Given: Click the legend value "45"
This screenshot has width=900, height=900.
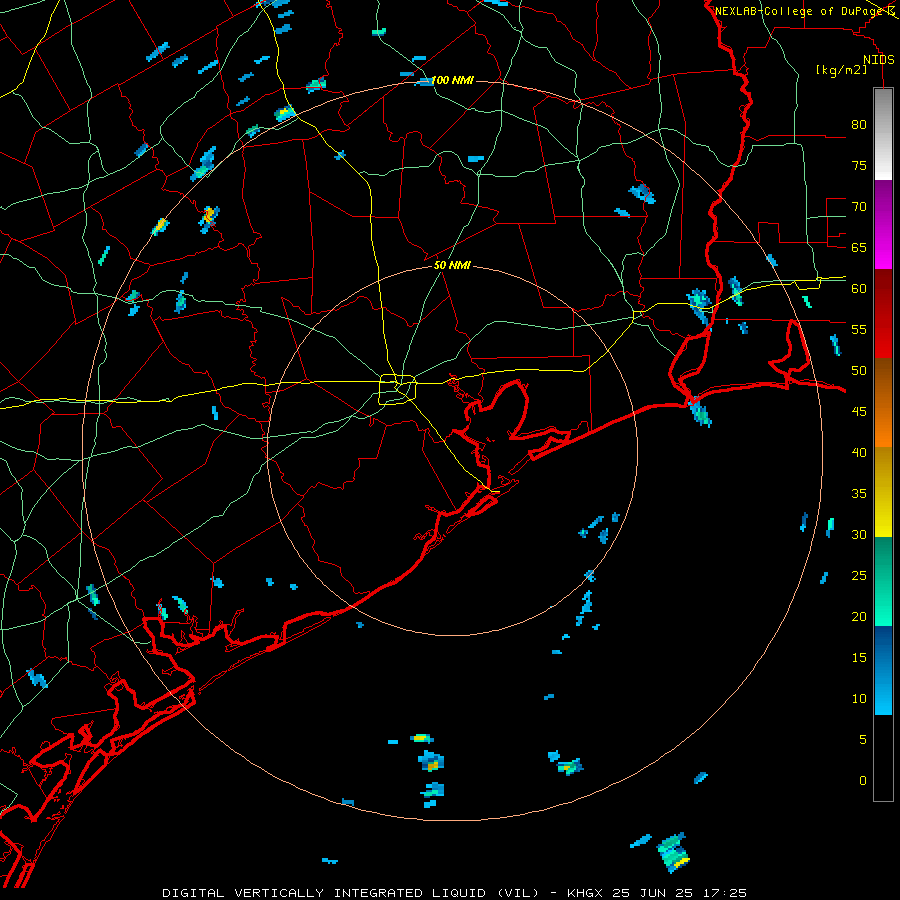Looking at the screenshot, I should tap(859, 412).
